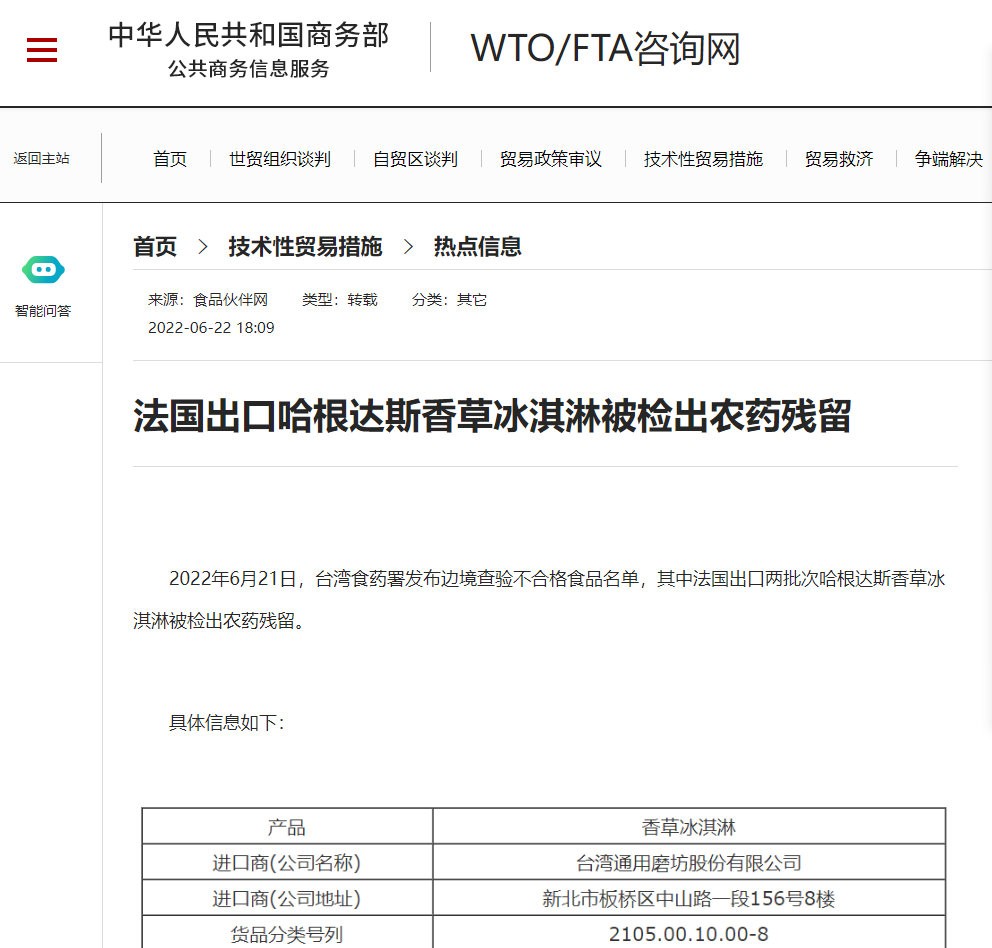Click the importer name 台湾通用磨坊股份有限公司
992x948 pixels.
coord(689,862)
